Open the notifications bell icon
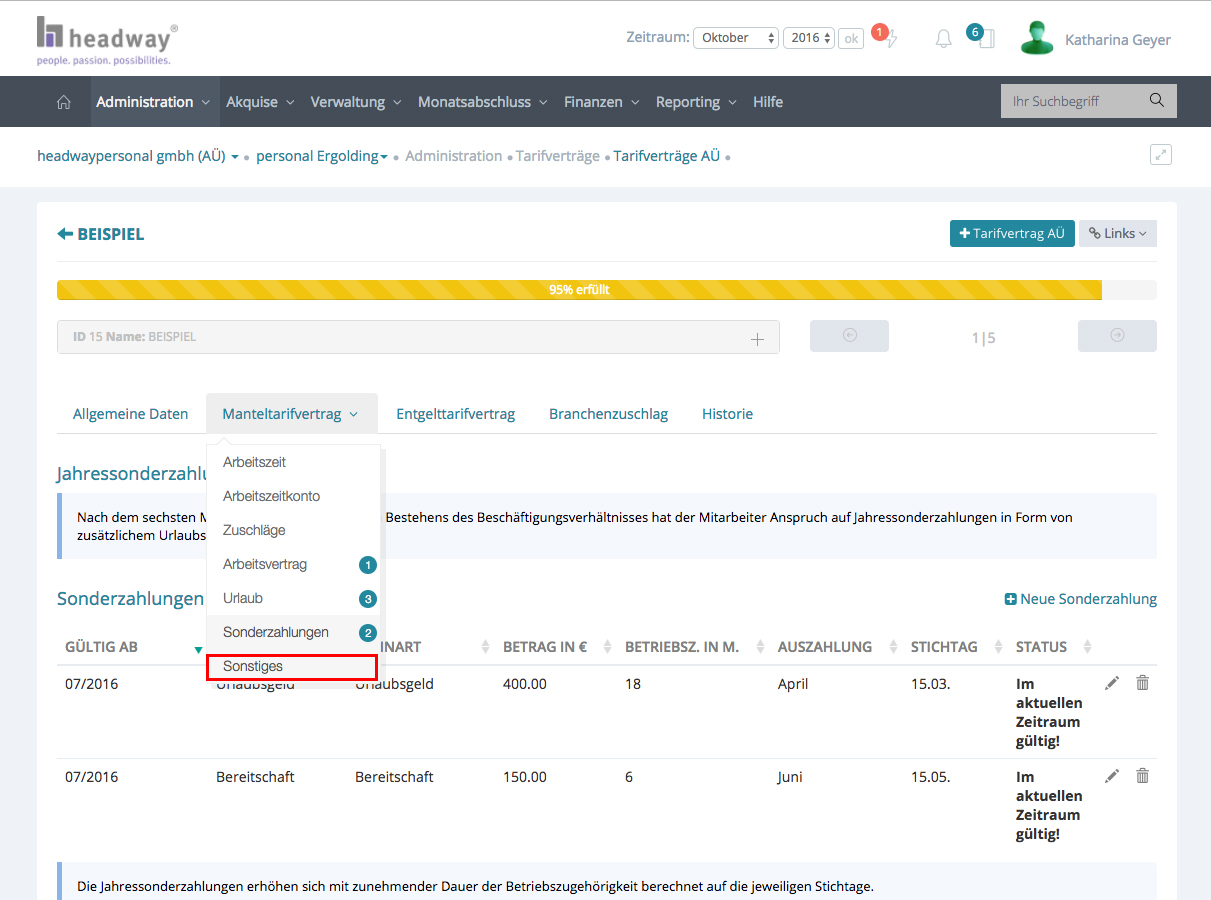Viewport: 1211px width, 900px height. coord(943,39)
